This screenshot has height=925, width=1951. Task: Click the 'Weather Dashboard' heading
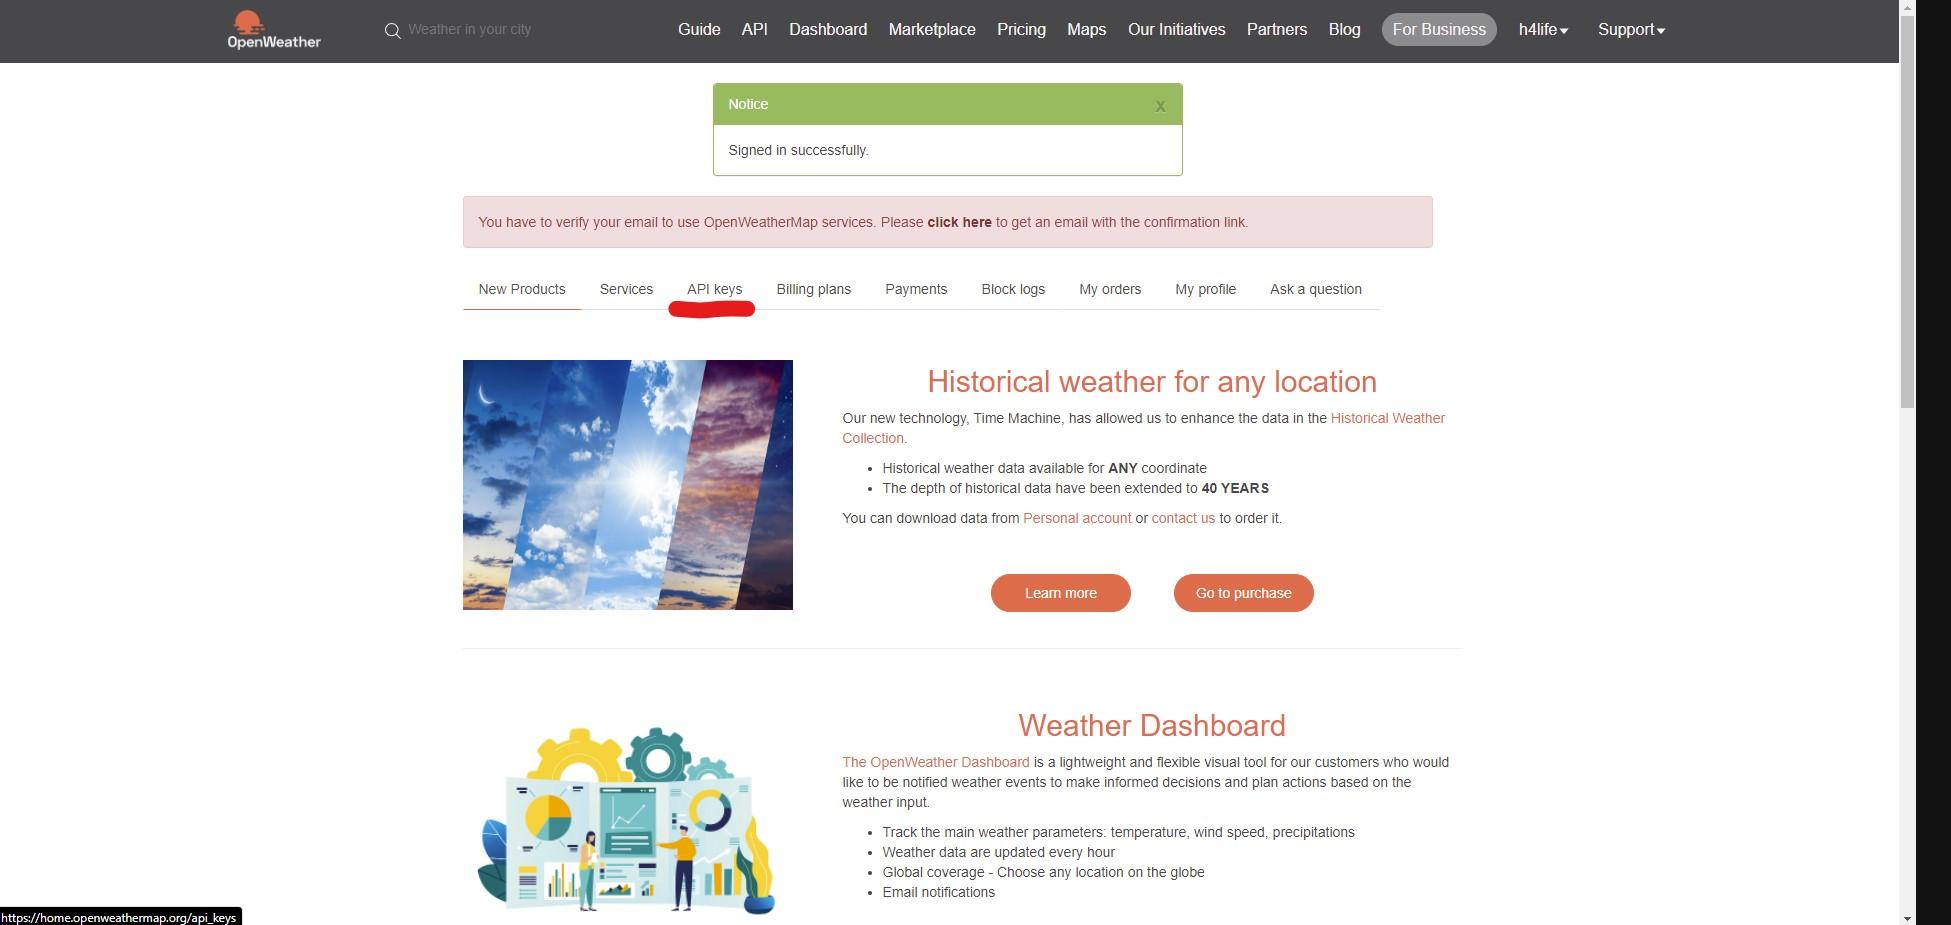(1152, 726)
